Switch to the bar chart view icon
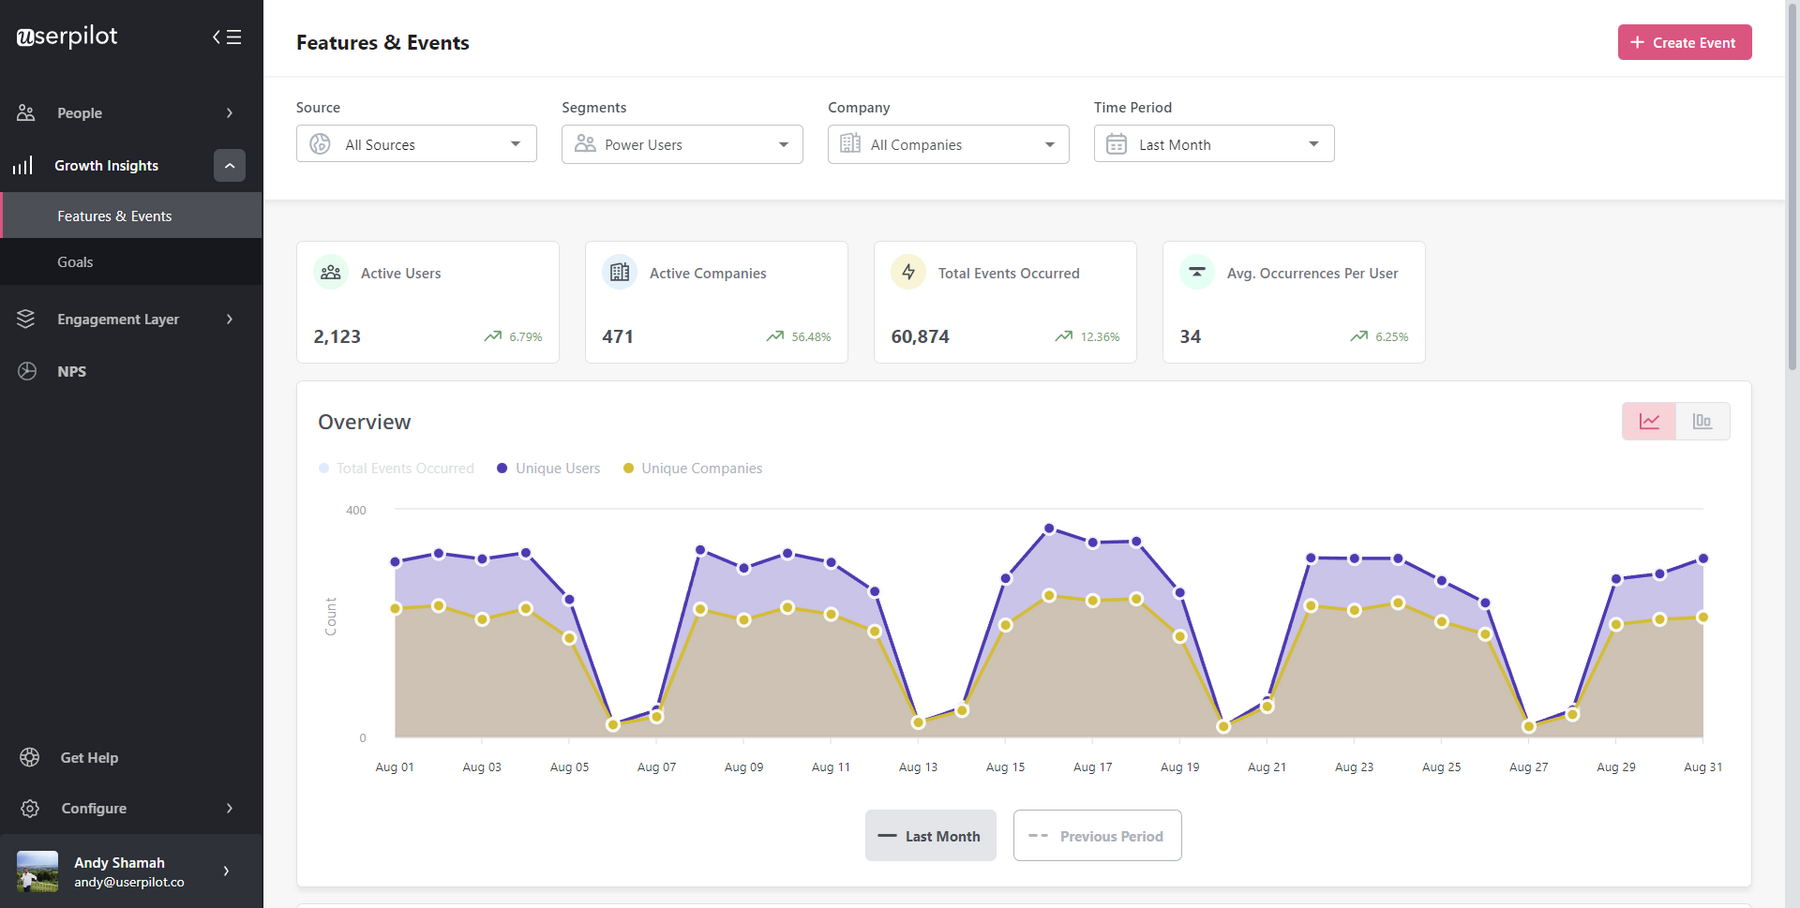Image resolution: width=1800 pixels, height=908 pixels. (x=1703, y=421)
